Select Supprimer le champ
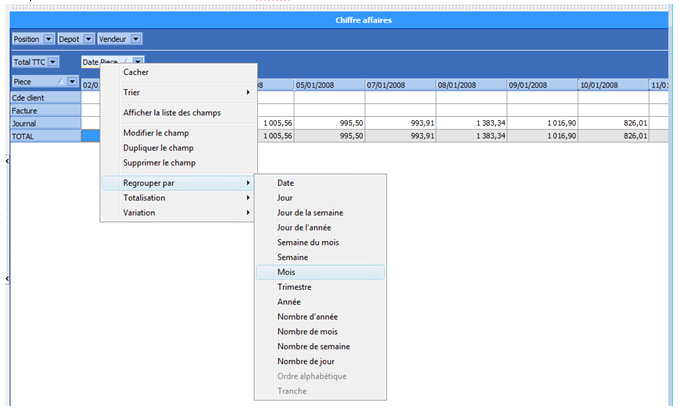The width and height of the screenshot is (679, 415). (159, 162)
